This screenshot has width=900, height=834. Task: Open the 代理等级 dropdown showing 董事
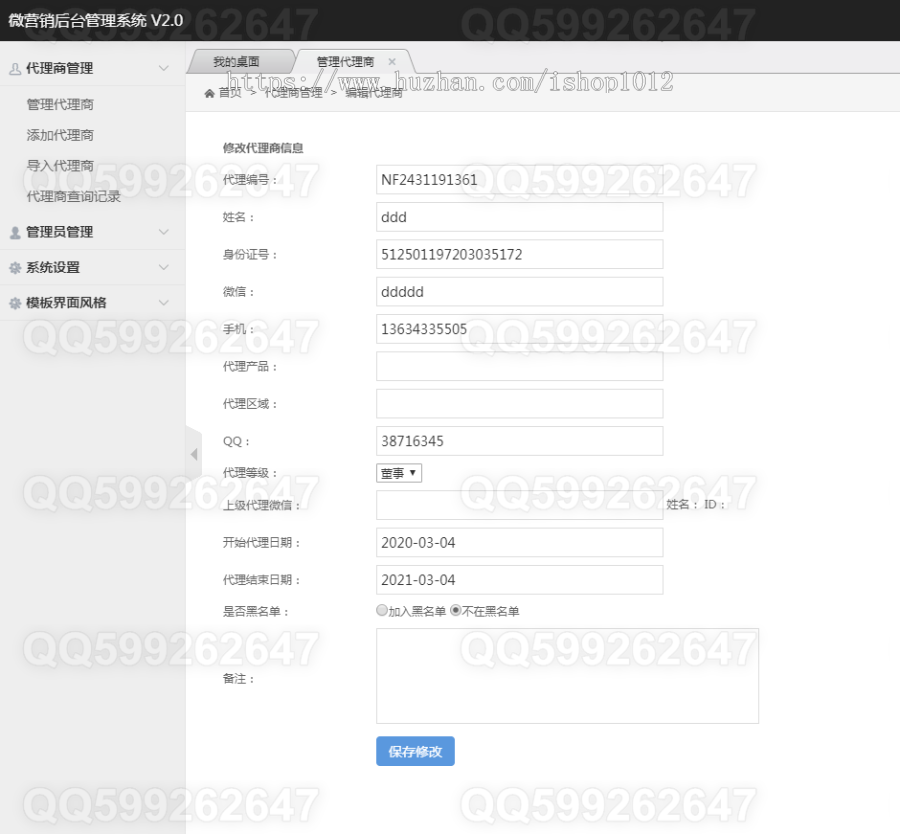[398, 472]
